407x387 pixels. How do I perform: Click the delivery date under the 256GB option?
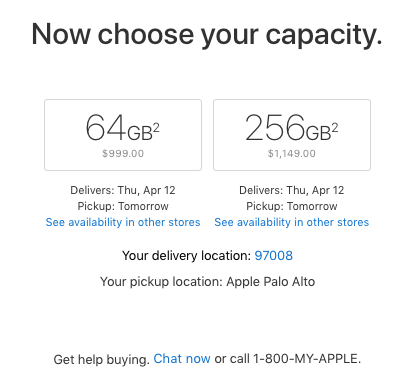(292, 190)
